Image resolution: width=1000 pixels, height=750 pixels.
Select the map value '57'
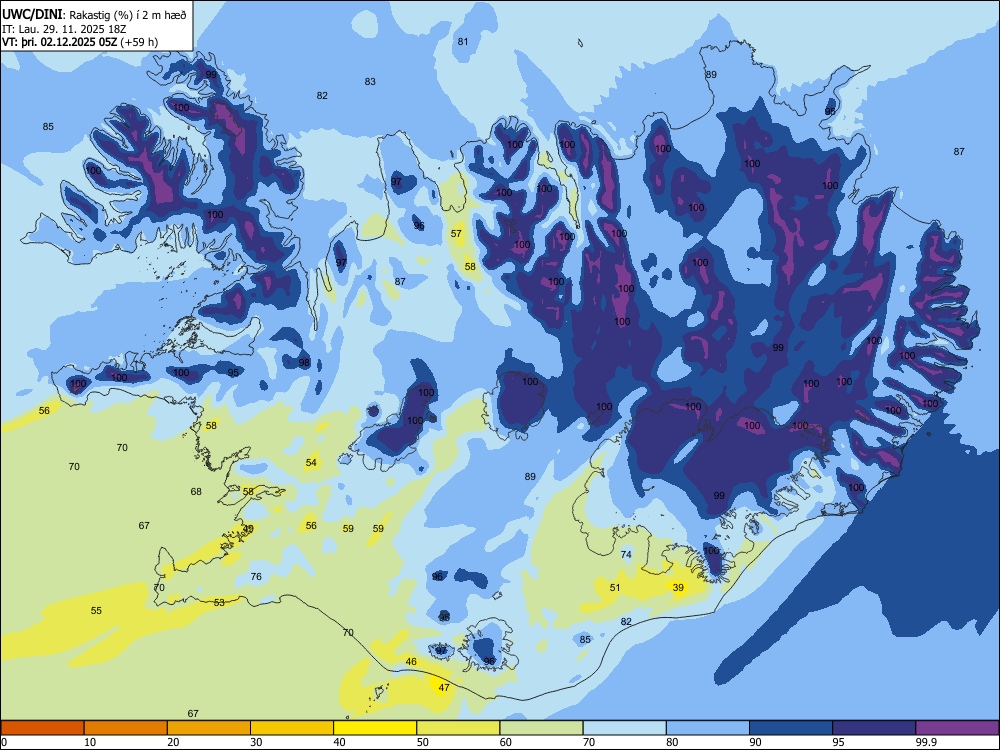click(456, 233)
